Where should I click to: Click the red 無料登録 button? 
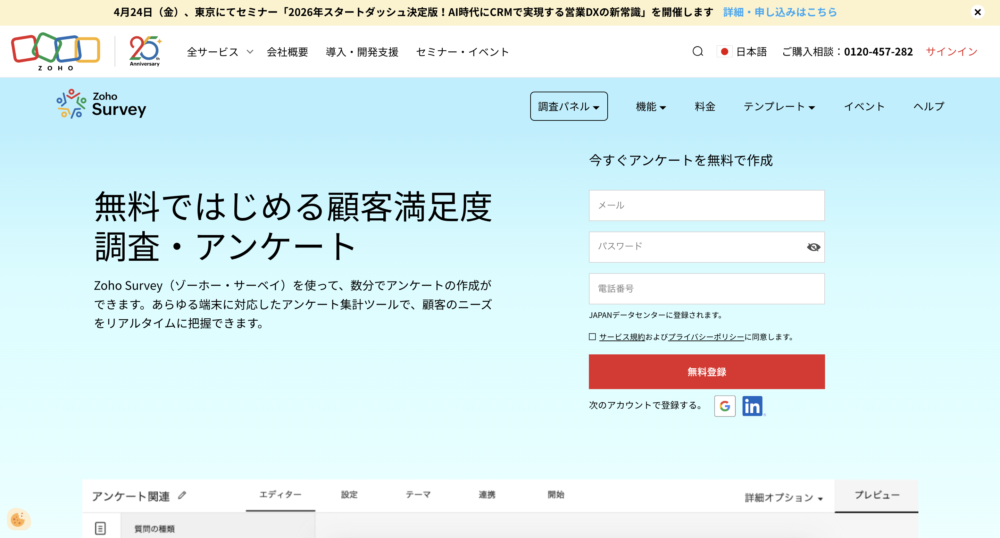(707, 372)
